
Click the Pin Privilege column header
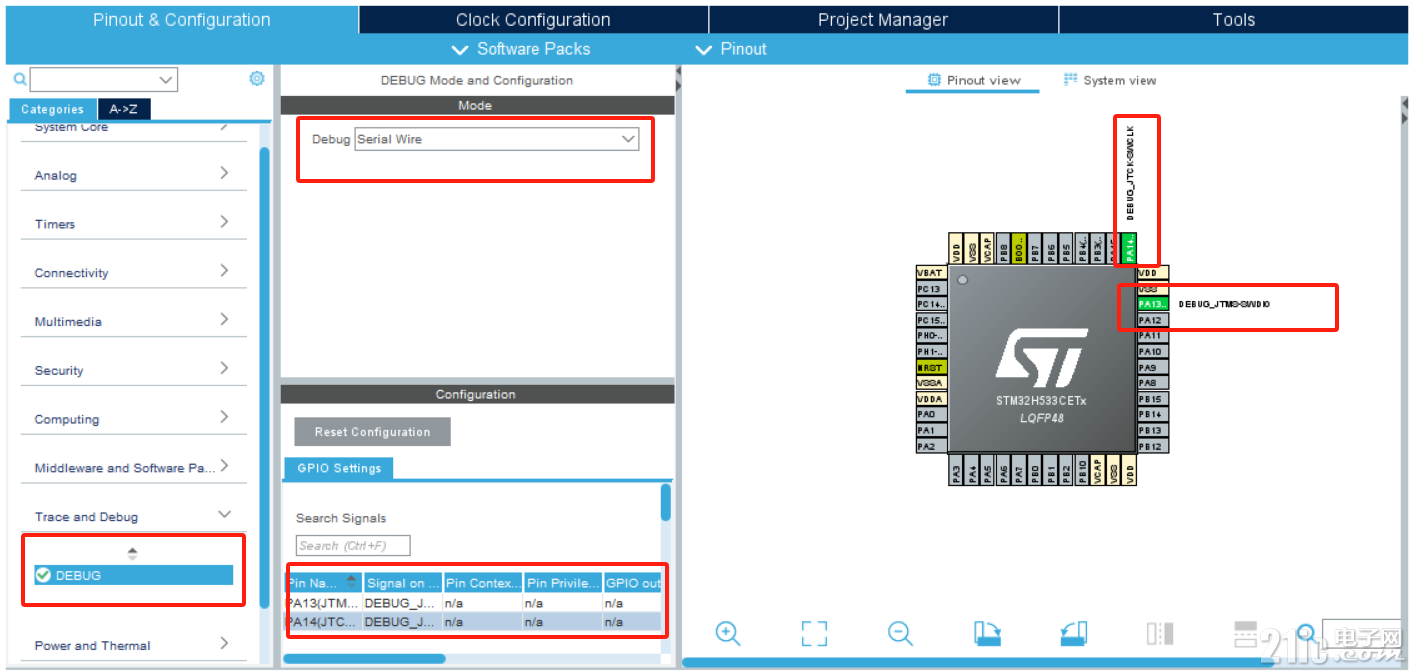click(563, 583)
